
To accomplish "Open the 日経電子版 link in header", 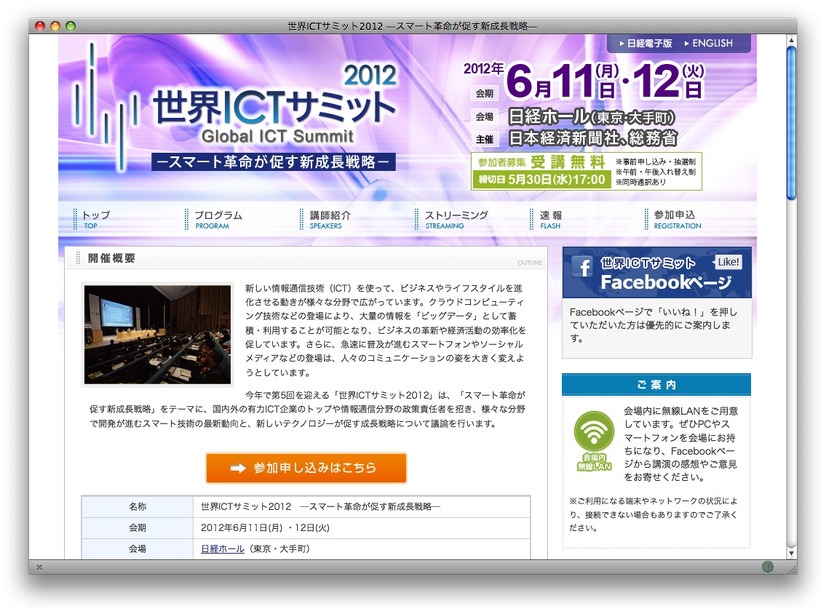I will (x=646, y=43).
